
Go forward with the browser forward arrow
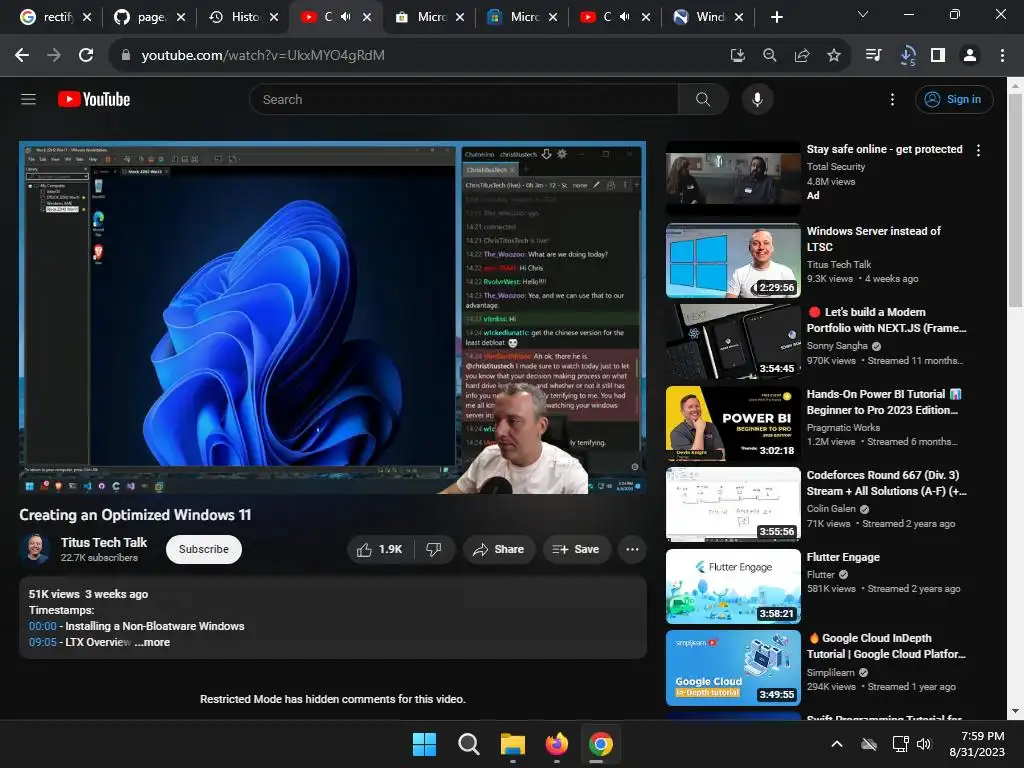54,56
